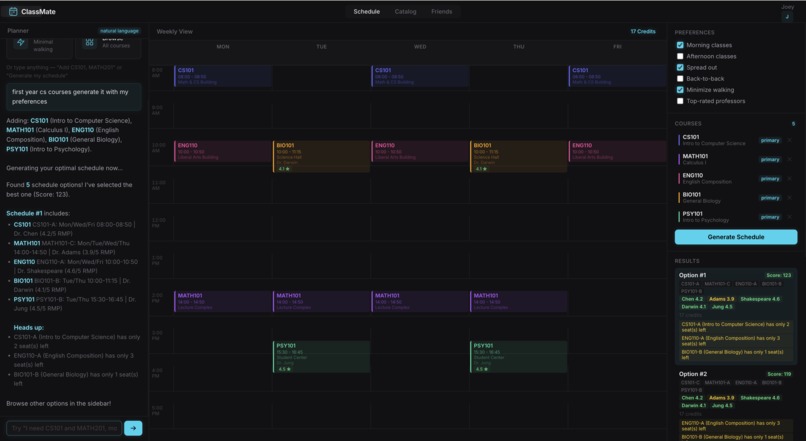Click the PSY101 Intro to Psychology row
Viewport: 806px width, 441px height.
pos(736,217)
